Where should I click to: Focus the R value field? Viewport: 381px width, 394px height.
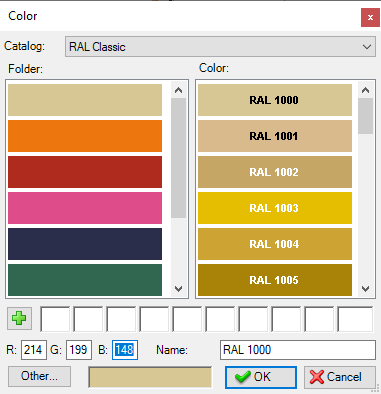tap(34, 350)
